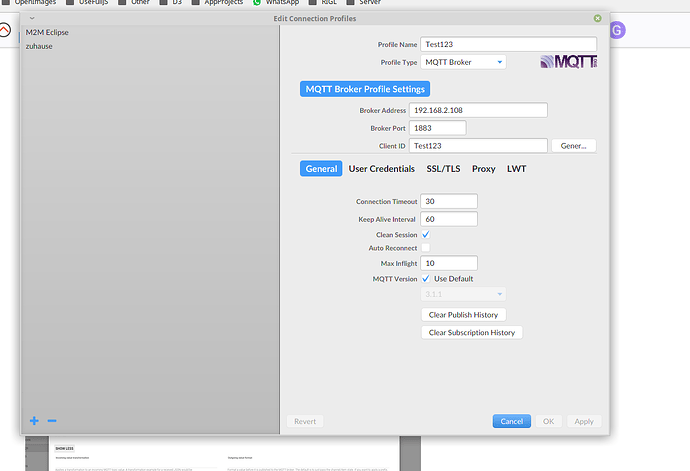Click the OK button

(548, 421)
